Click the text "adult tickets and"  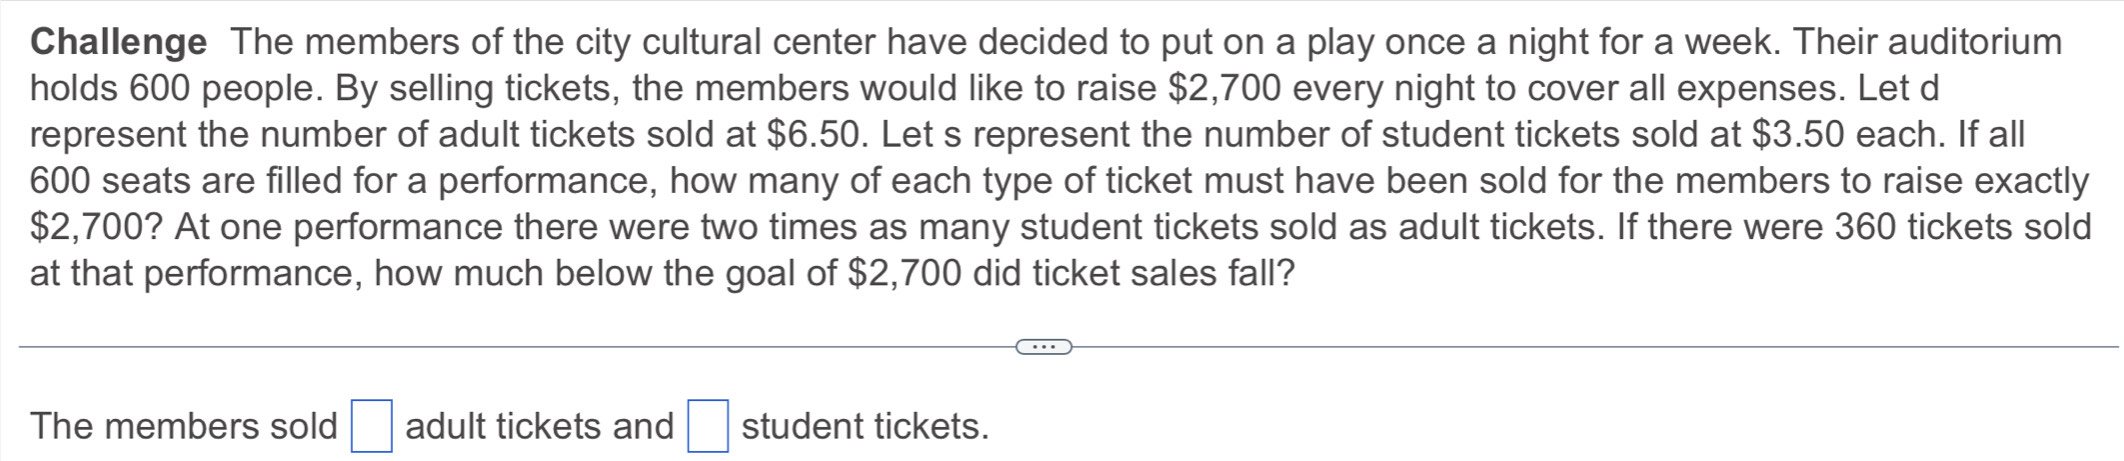pos(539,426)
